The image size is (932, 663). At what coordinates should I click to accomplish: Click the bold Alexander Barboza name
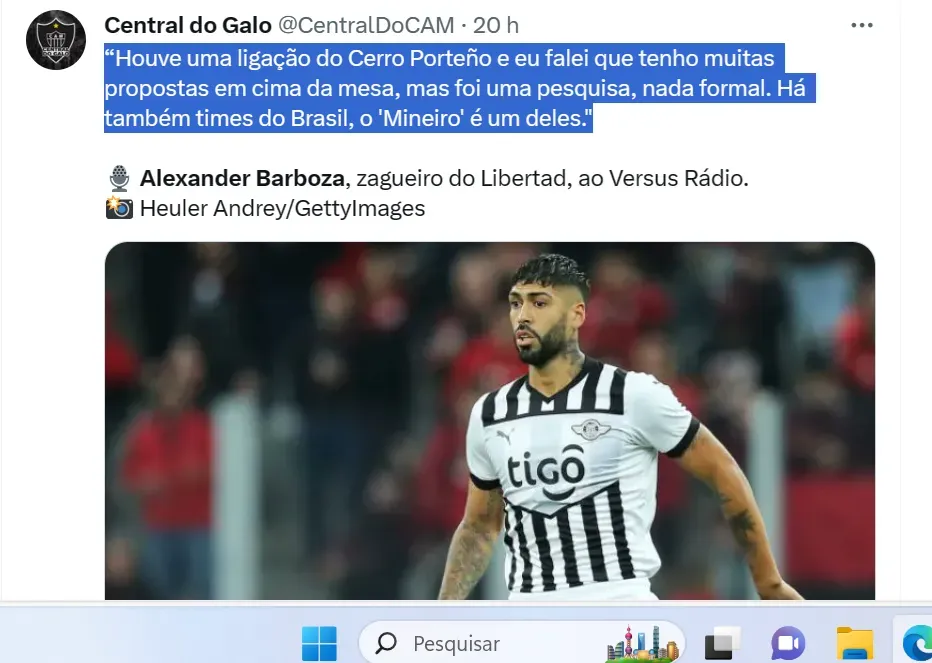242,178
